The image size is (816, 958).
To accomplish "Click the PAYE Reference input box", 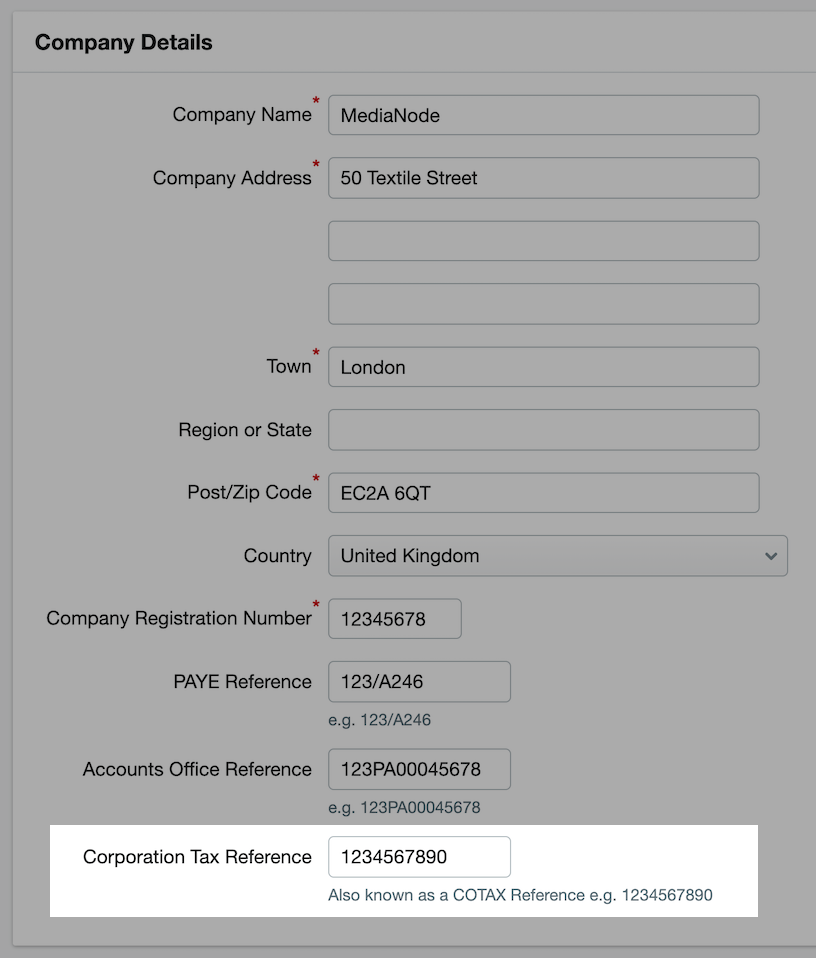I will tap(420, 681).
